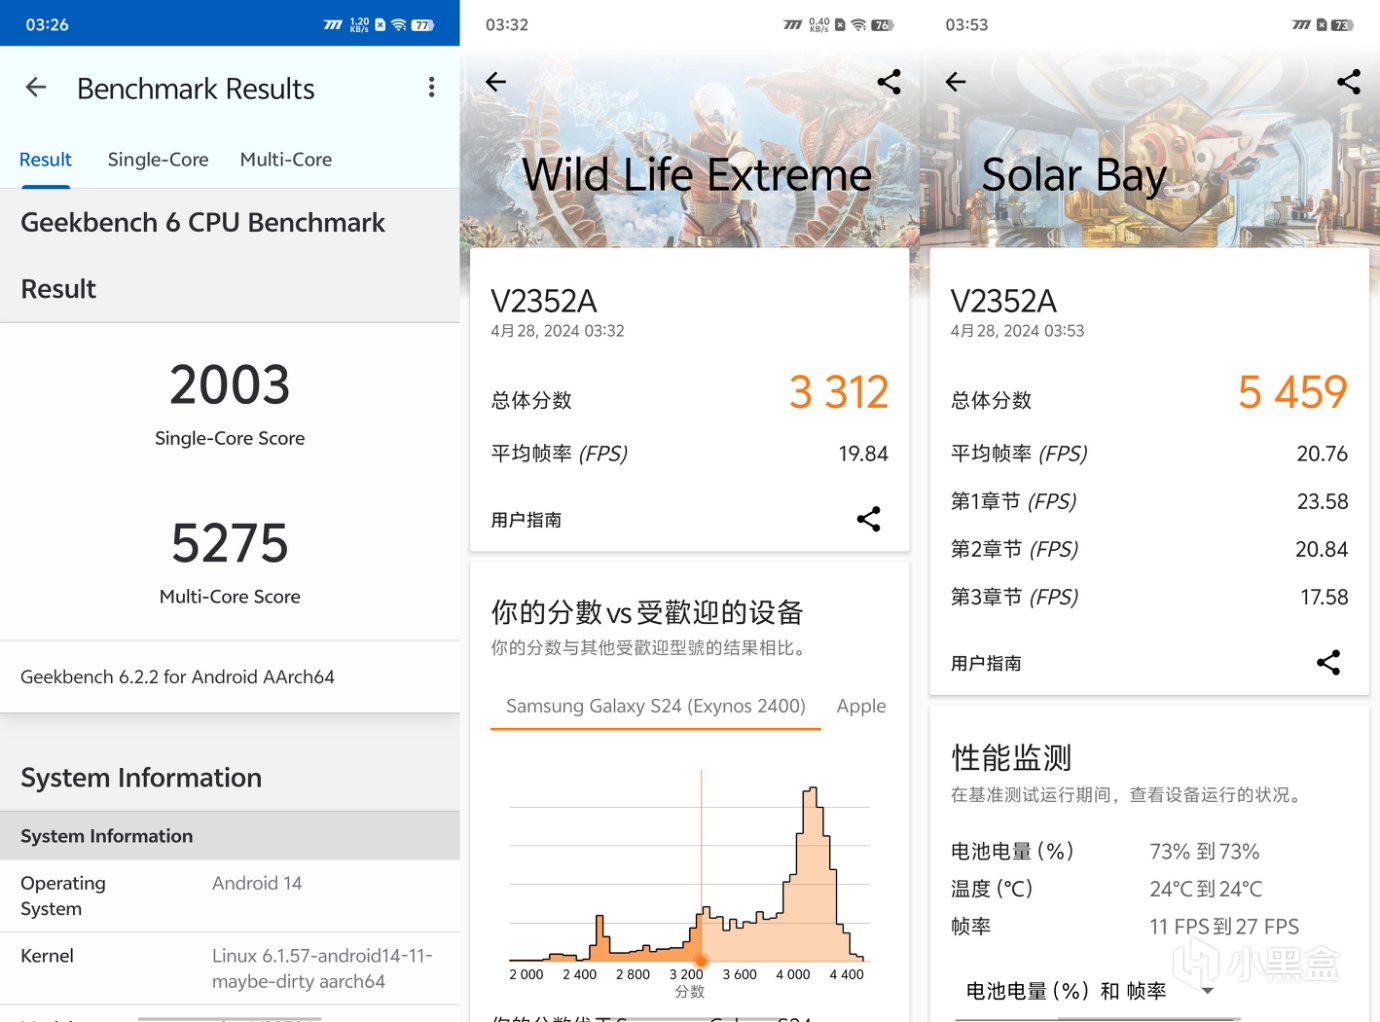Open 用户指南 link in Wild Life Extreme card

(526, 520)
